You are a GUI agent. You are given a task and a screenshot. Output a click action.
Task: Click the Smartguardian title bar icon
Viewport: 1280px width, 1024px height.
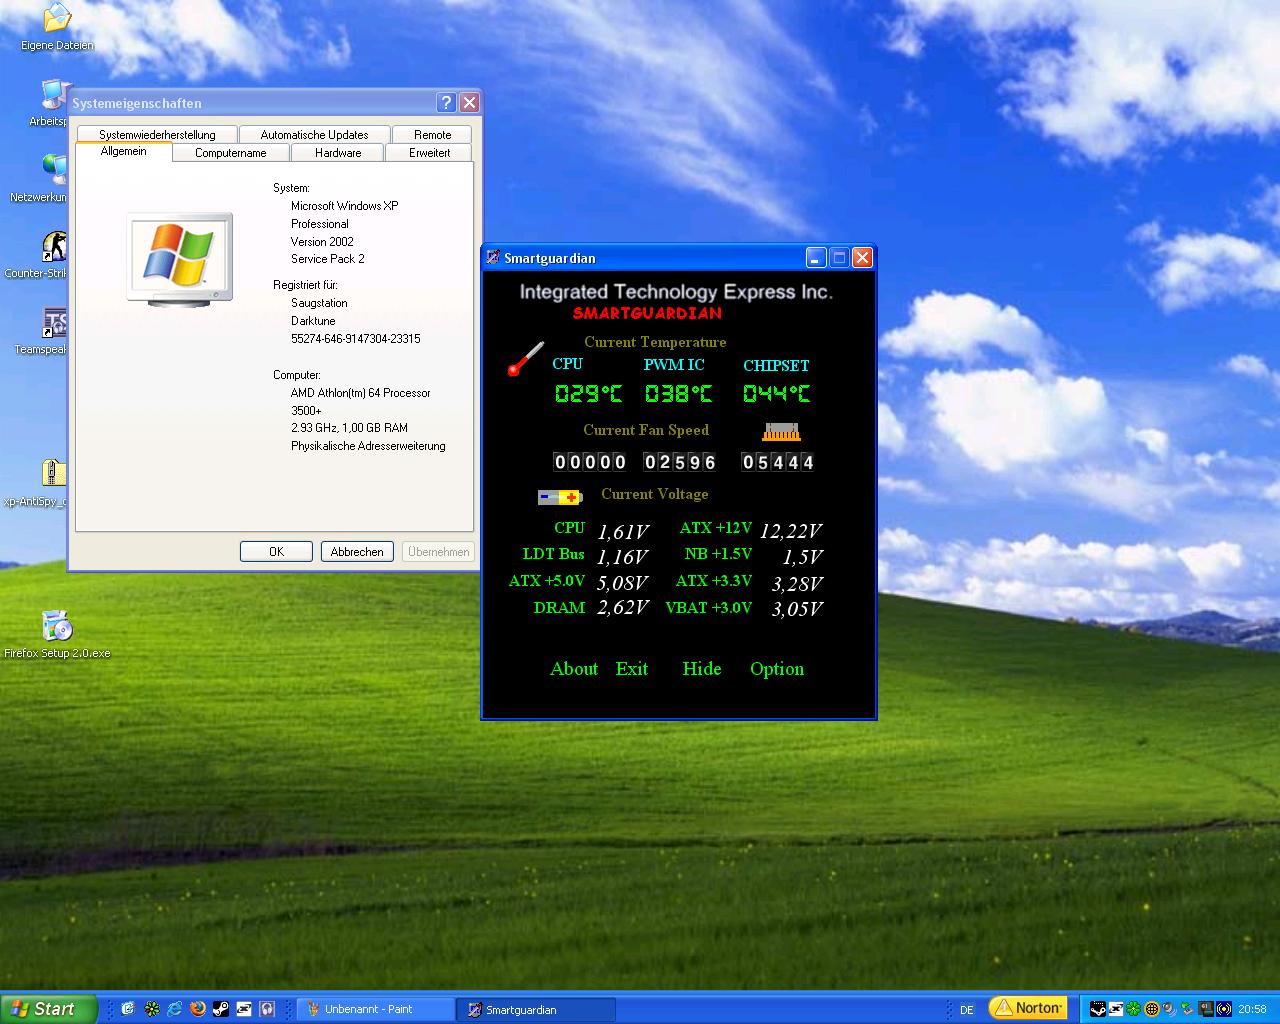coord(493,258)
